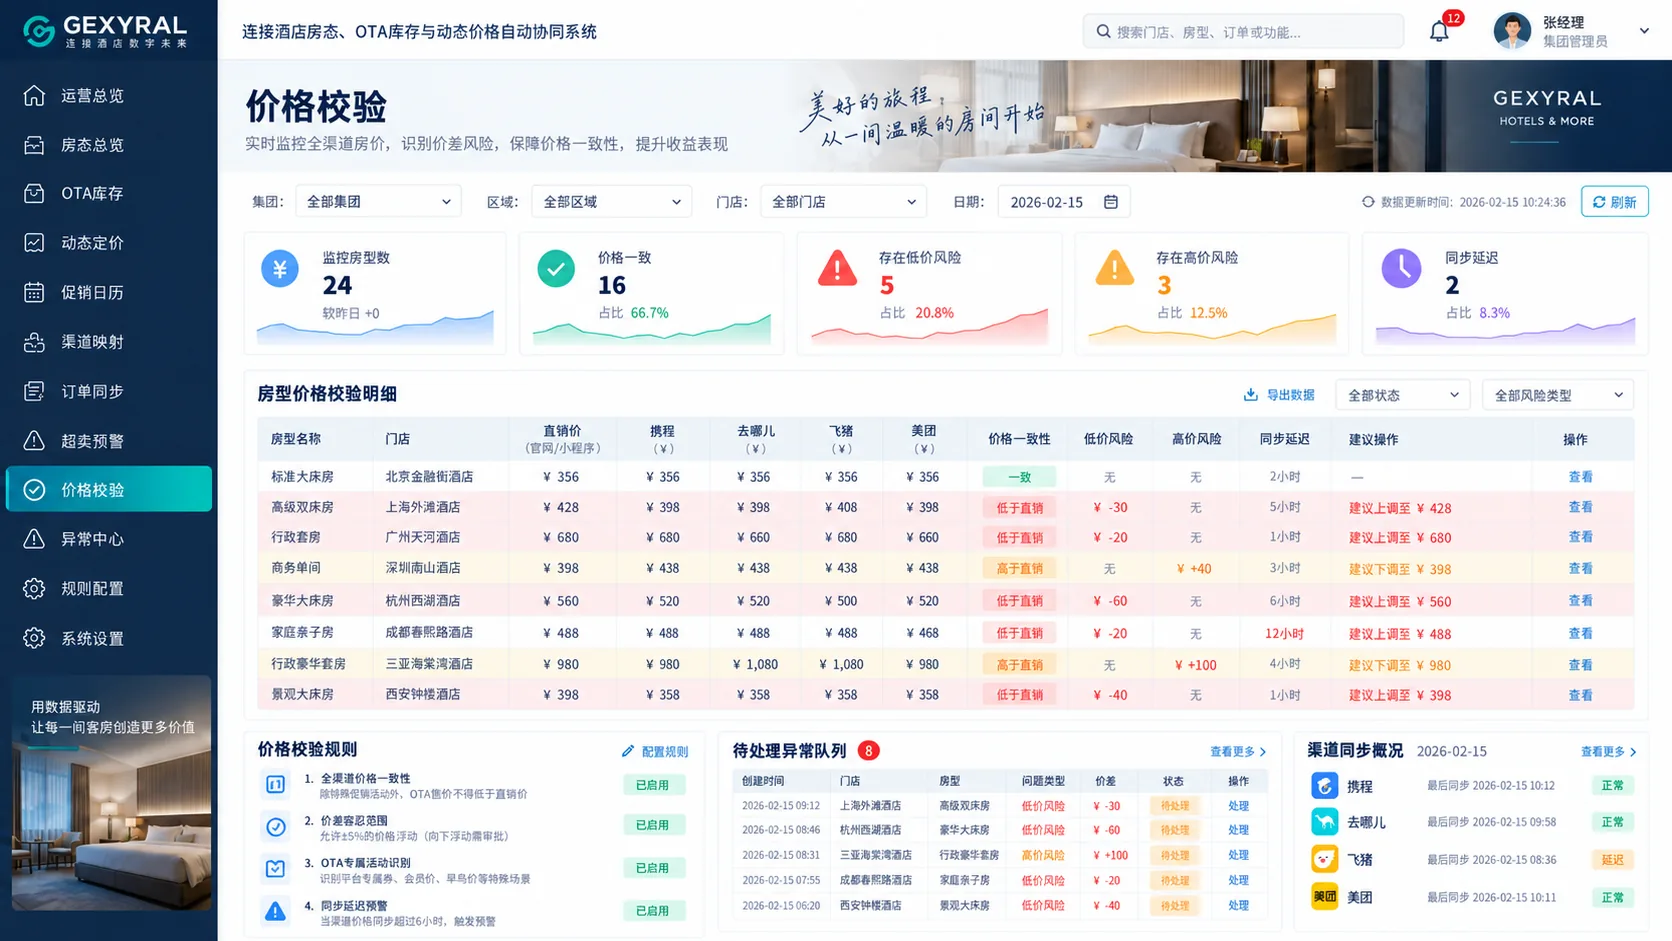Click 已启用 tag for OTA专属活动识别 rule

pyautogui.click(x=652, y=868)
